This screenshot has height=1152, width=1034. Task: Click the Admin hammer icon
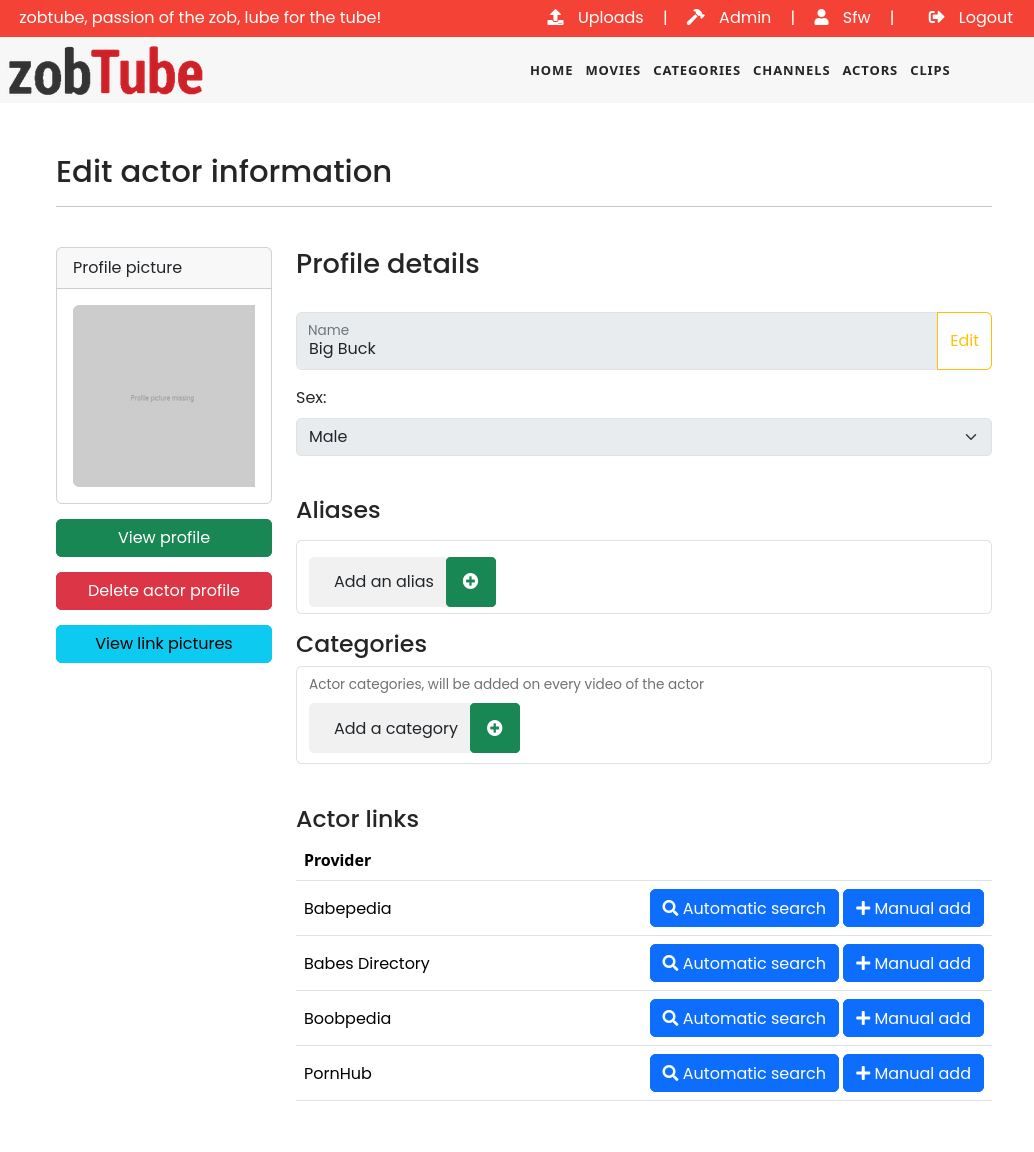click(x=695, y=18)
